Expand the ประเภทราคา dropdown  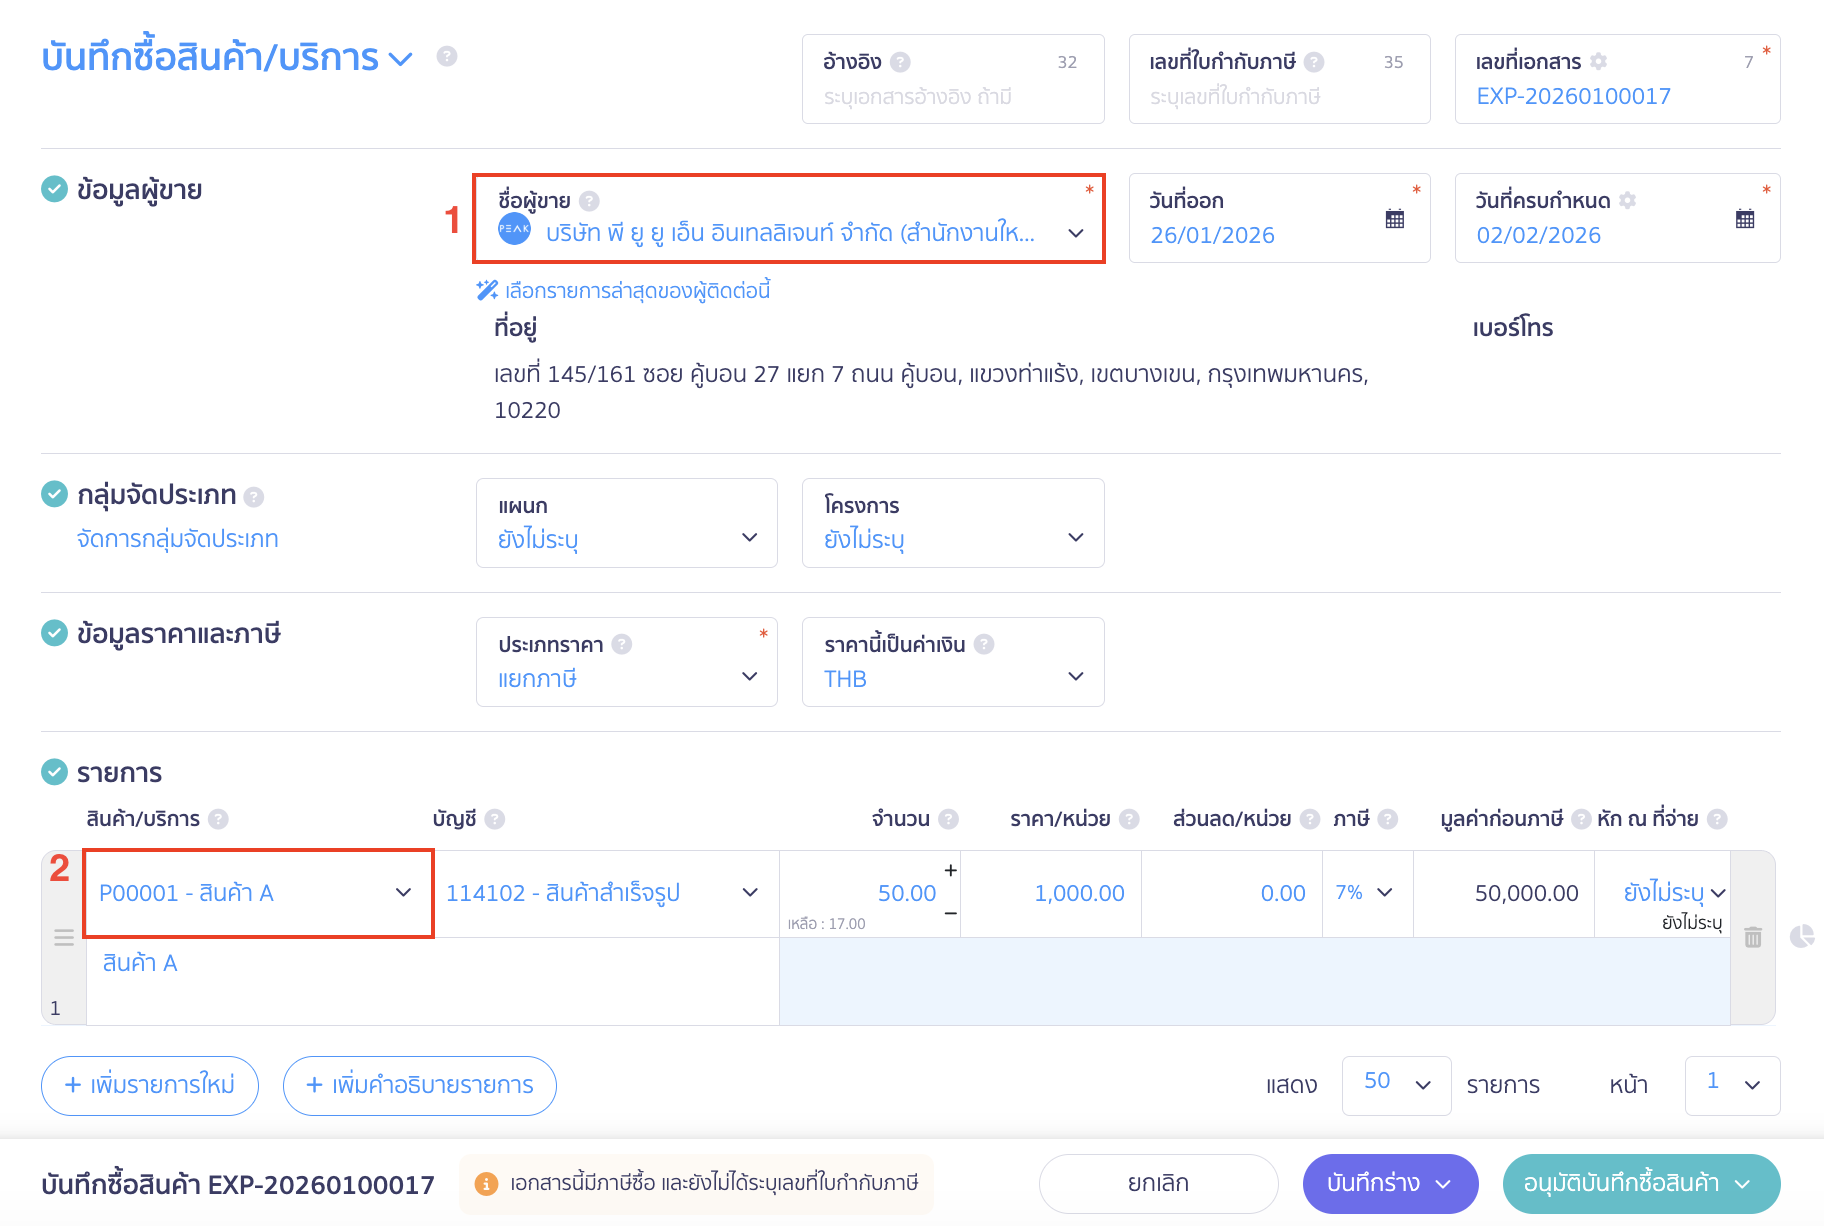[x=626, y=662]
